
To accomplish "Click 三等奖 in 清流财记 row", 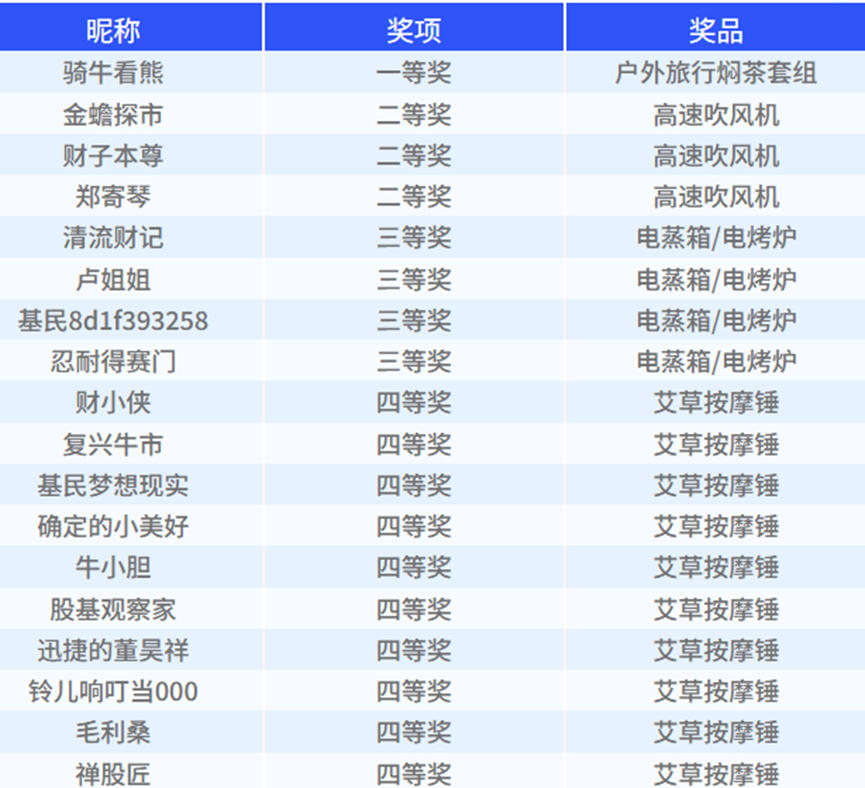I will [414, 237].
